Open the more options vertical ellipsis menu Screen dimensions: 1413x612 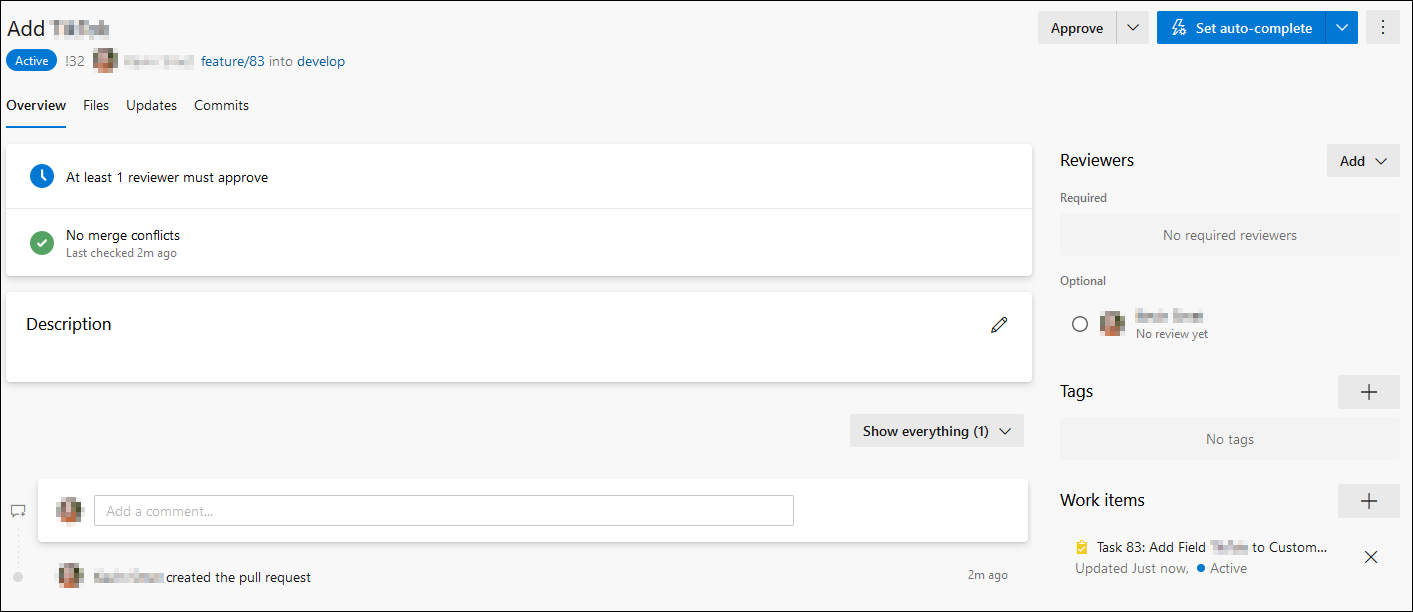coord(1383,28)
